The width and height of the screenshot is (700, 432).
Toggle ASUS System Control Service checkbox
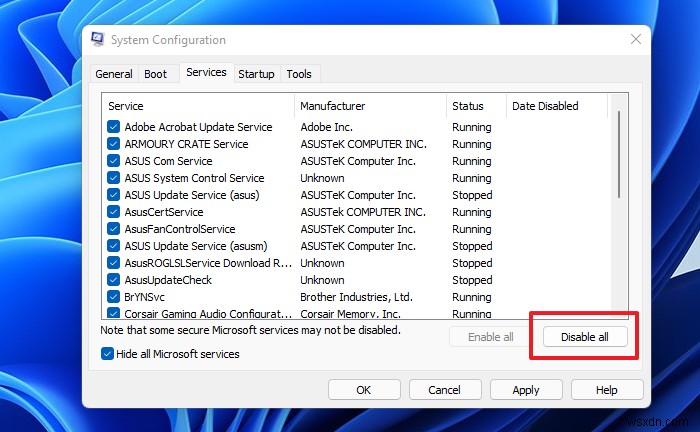113,178
